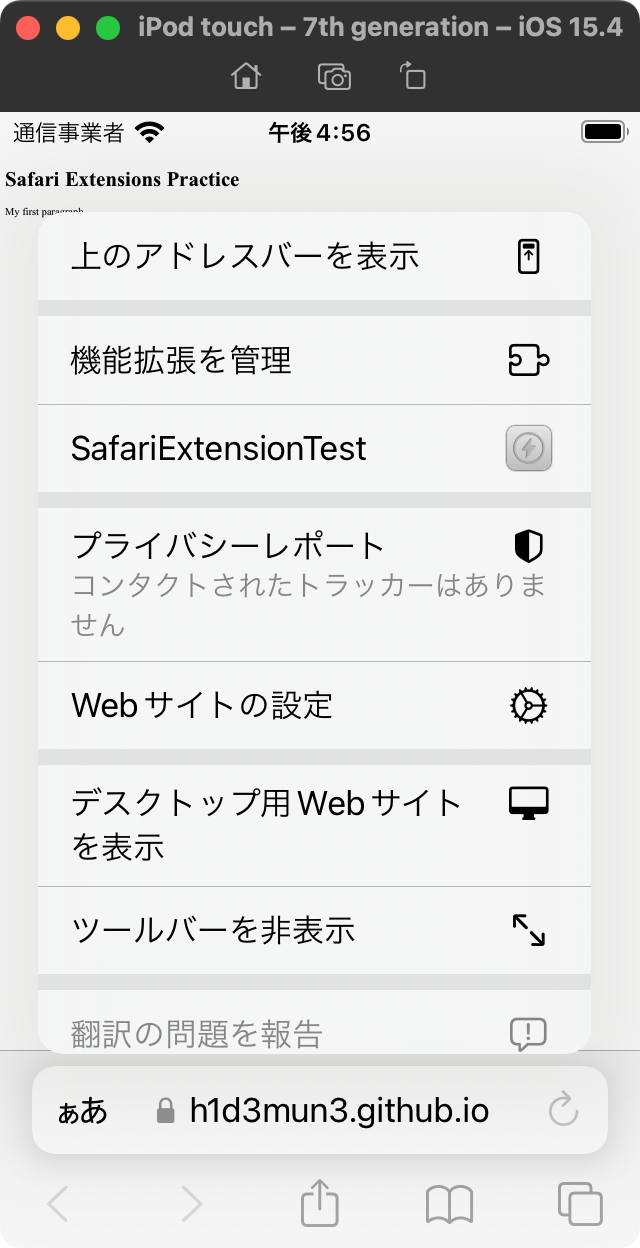
Task: Tap the ぁあ page settings button
Action: tap(82, 1110)
